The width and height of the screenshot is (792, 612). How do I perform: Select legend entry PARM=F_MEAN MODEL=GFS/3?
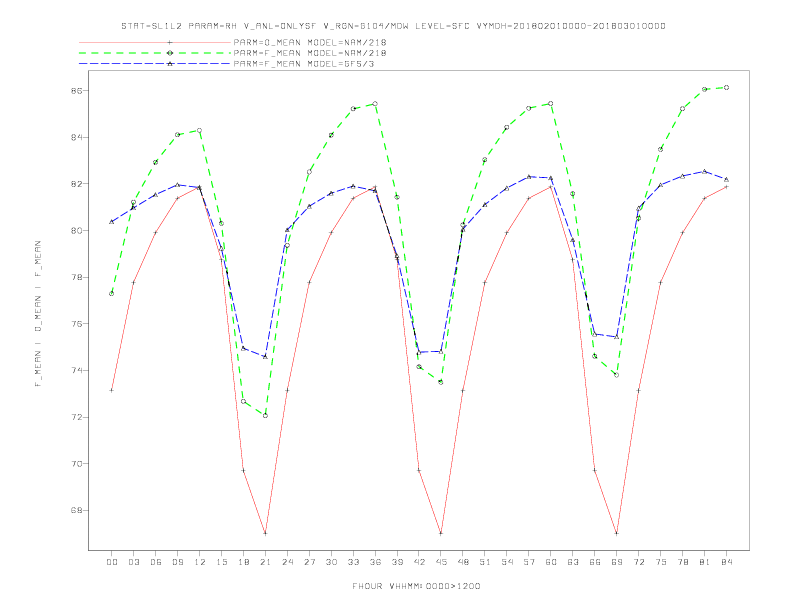(x=304, y=64)
